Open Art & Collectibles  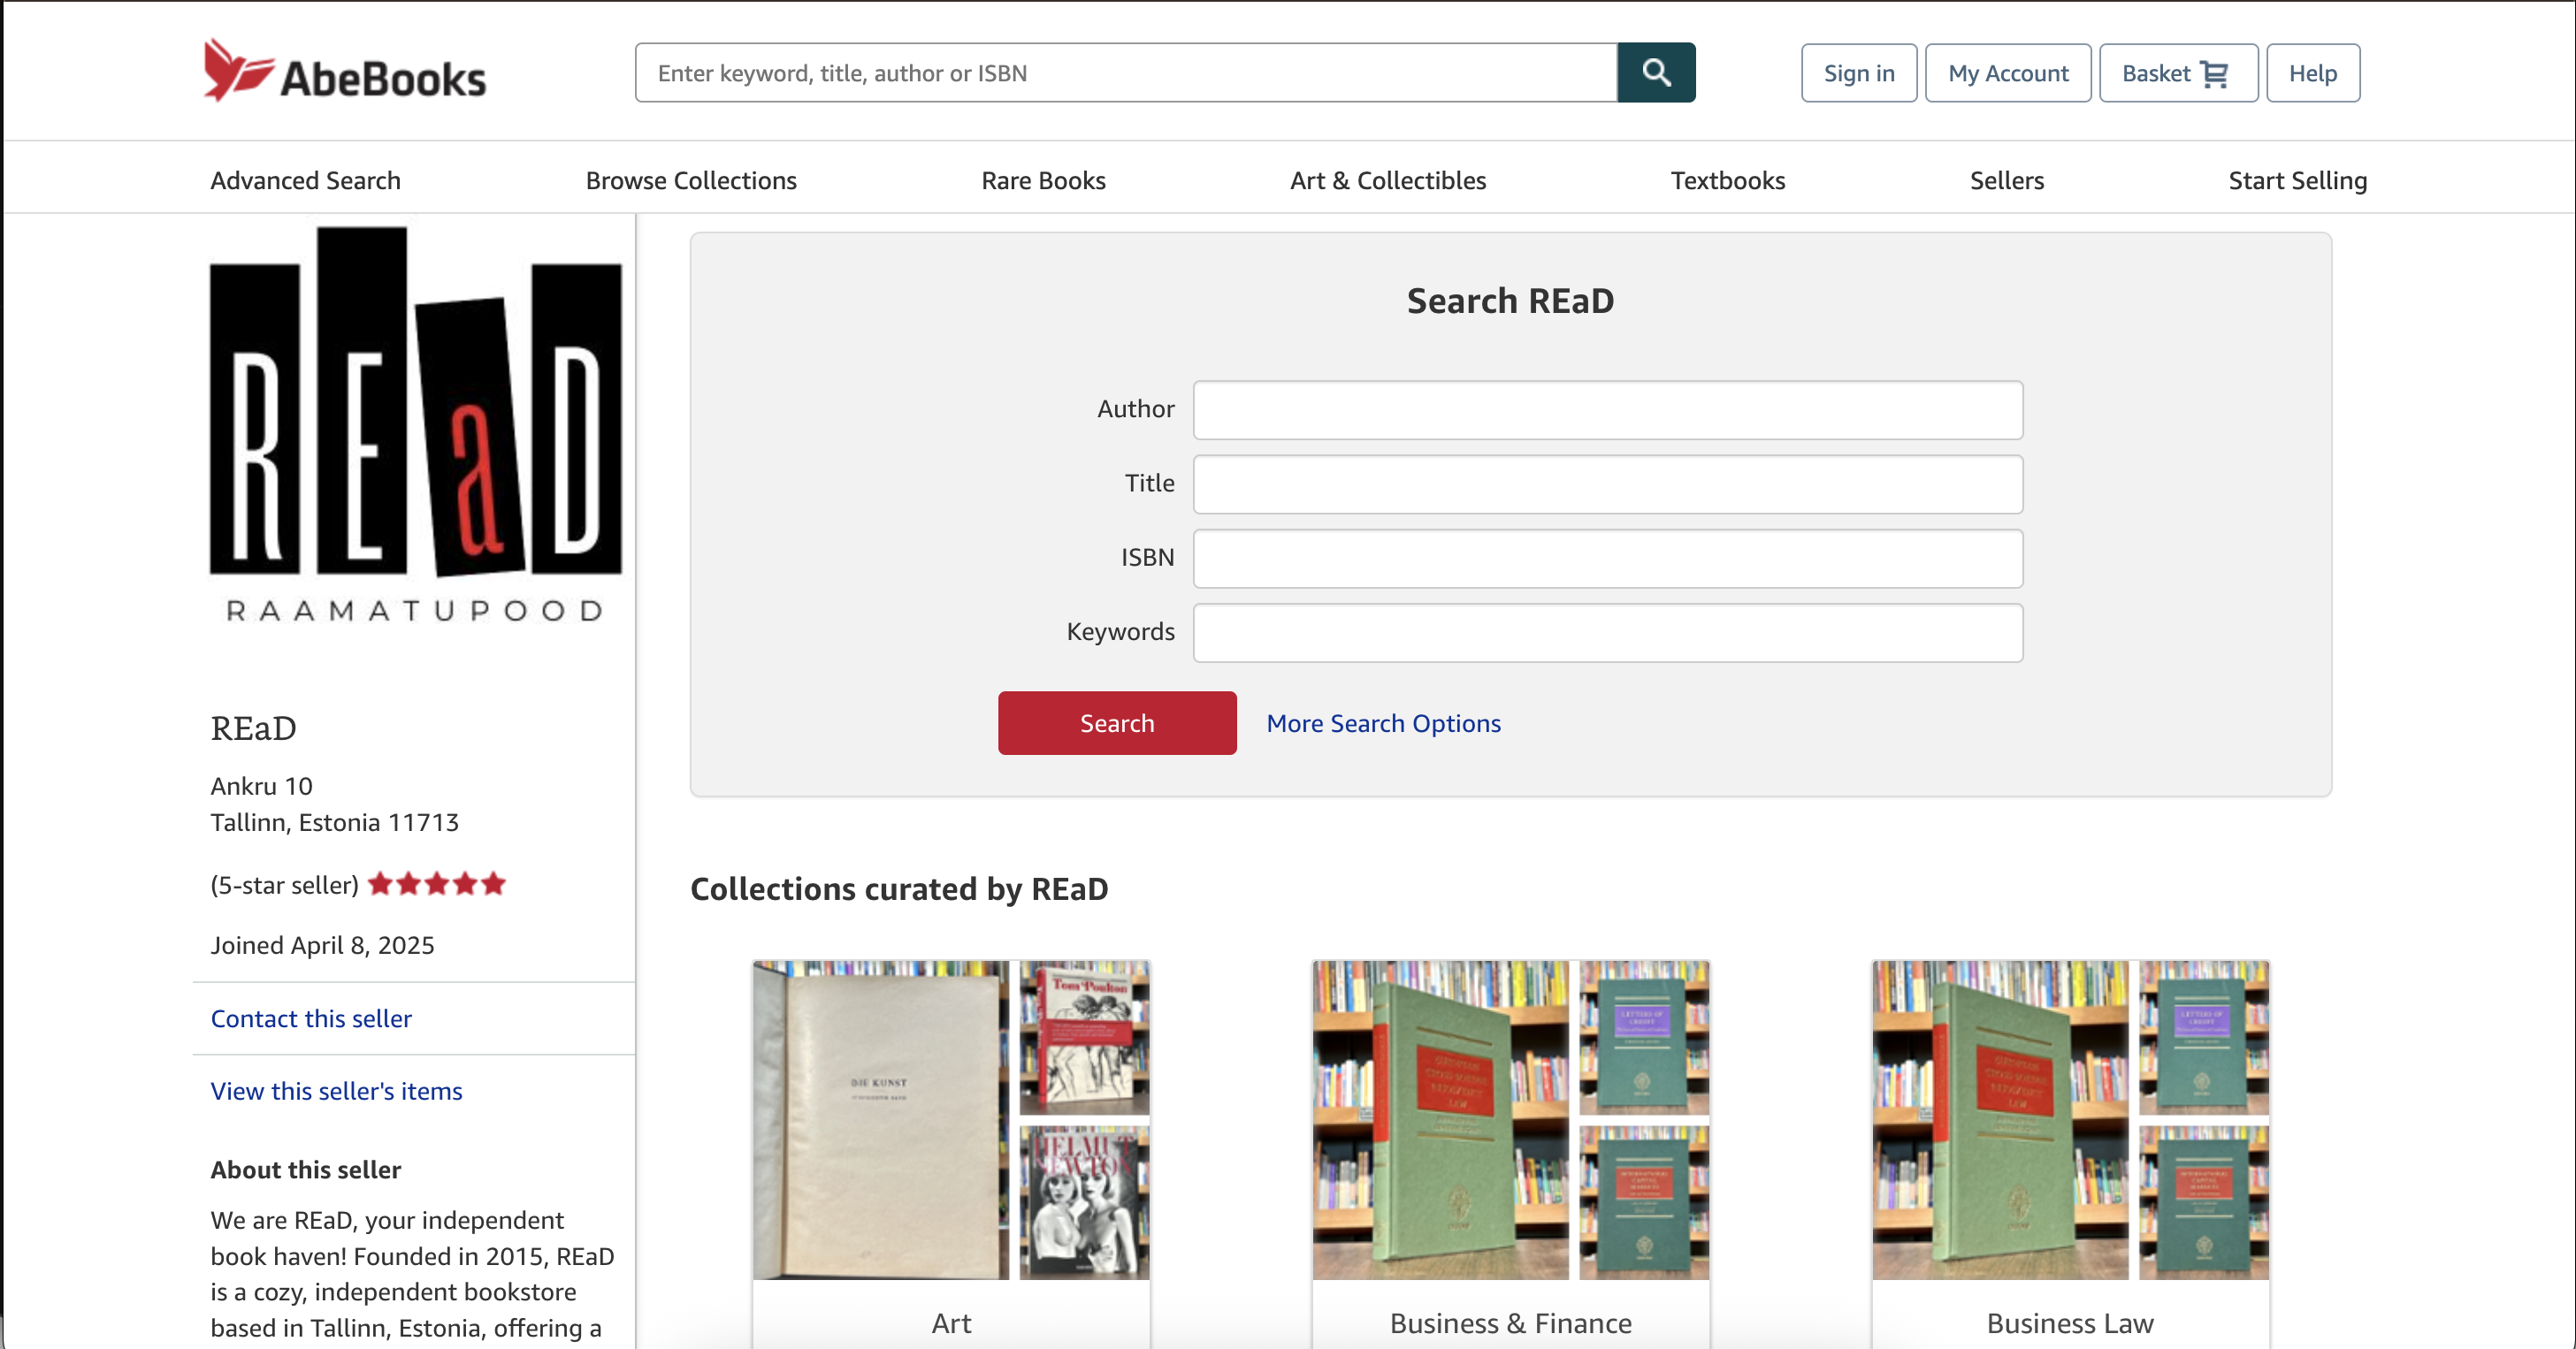[1388, 180]
